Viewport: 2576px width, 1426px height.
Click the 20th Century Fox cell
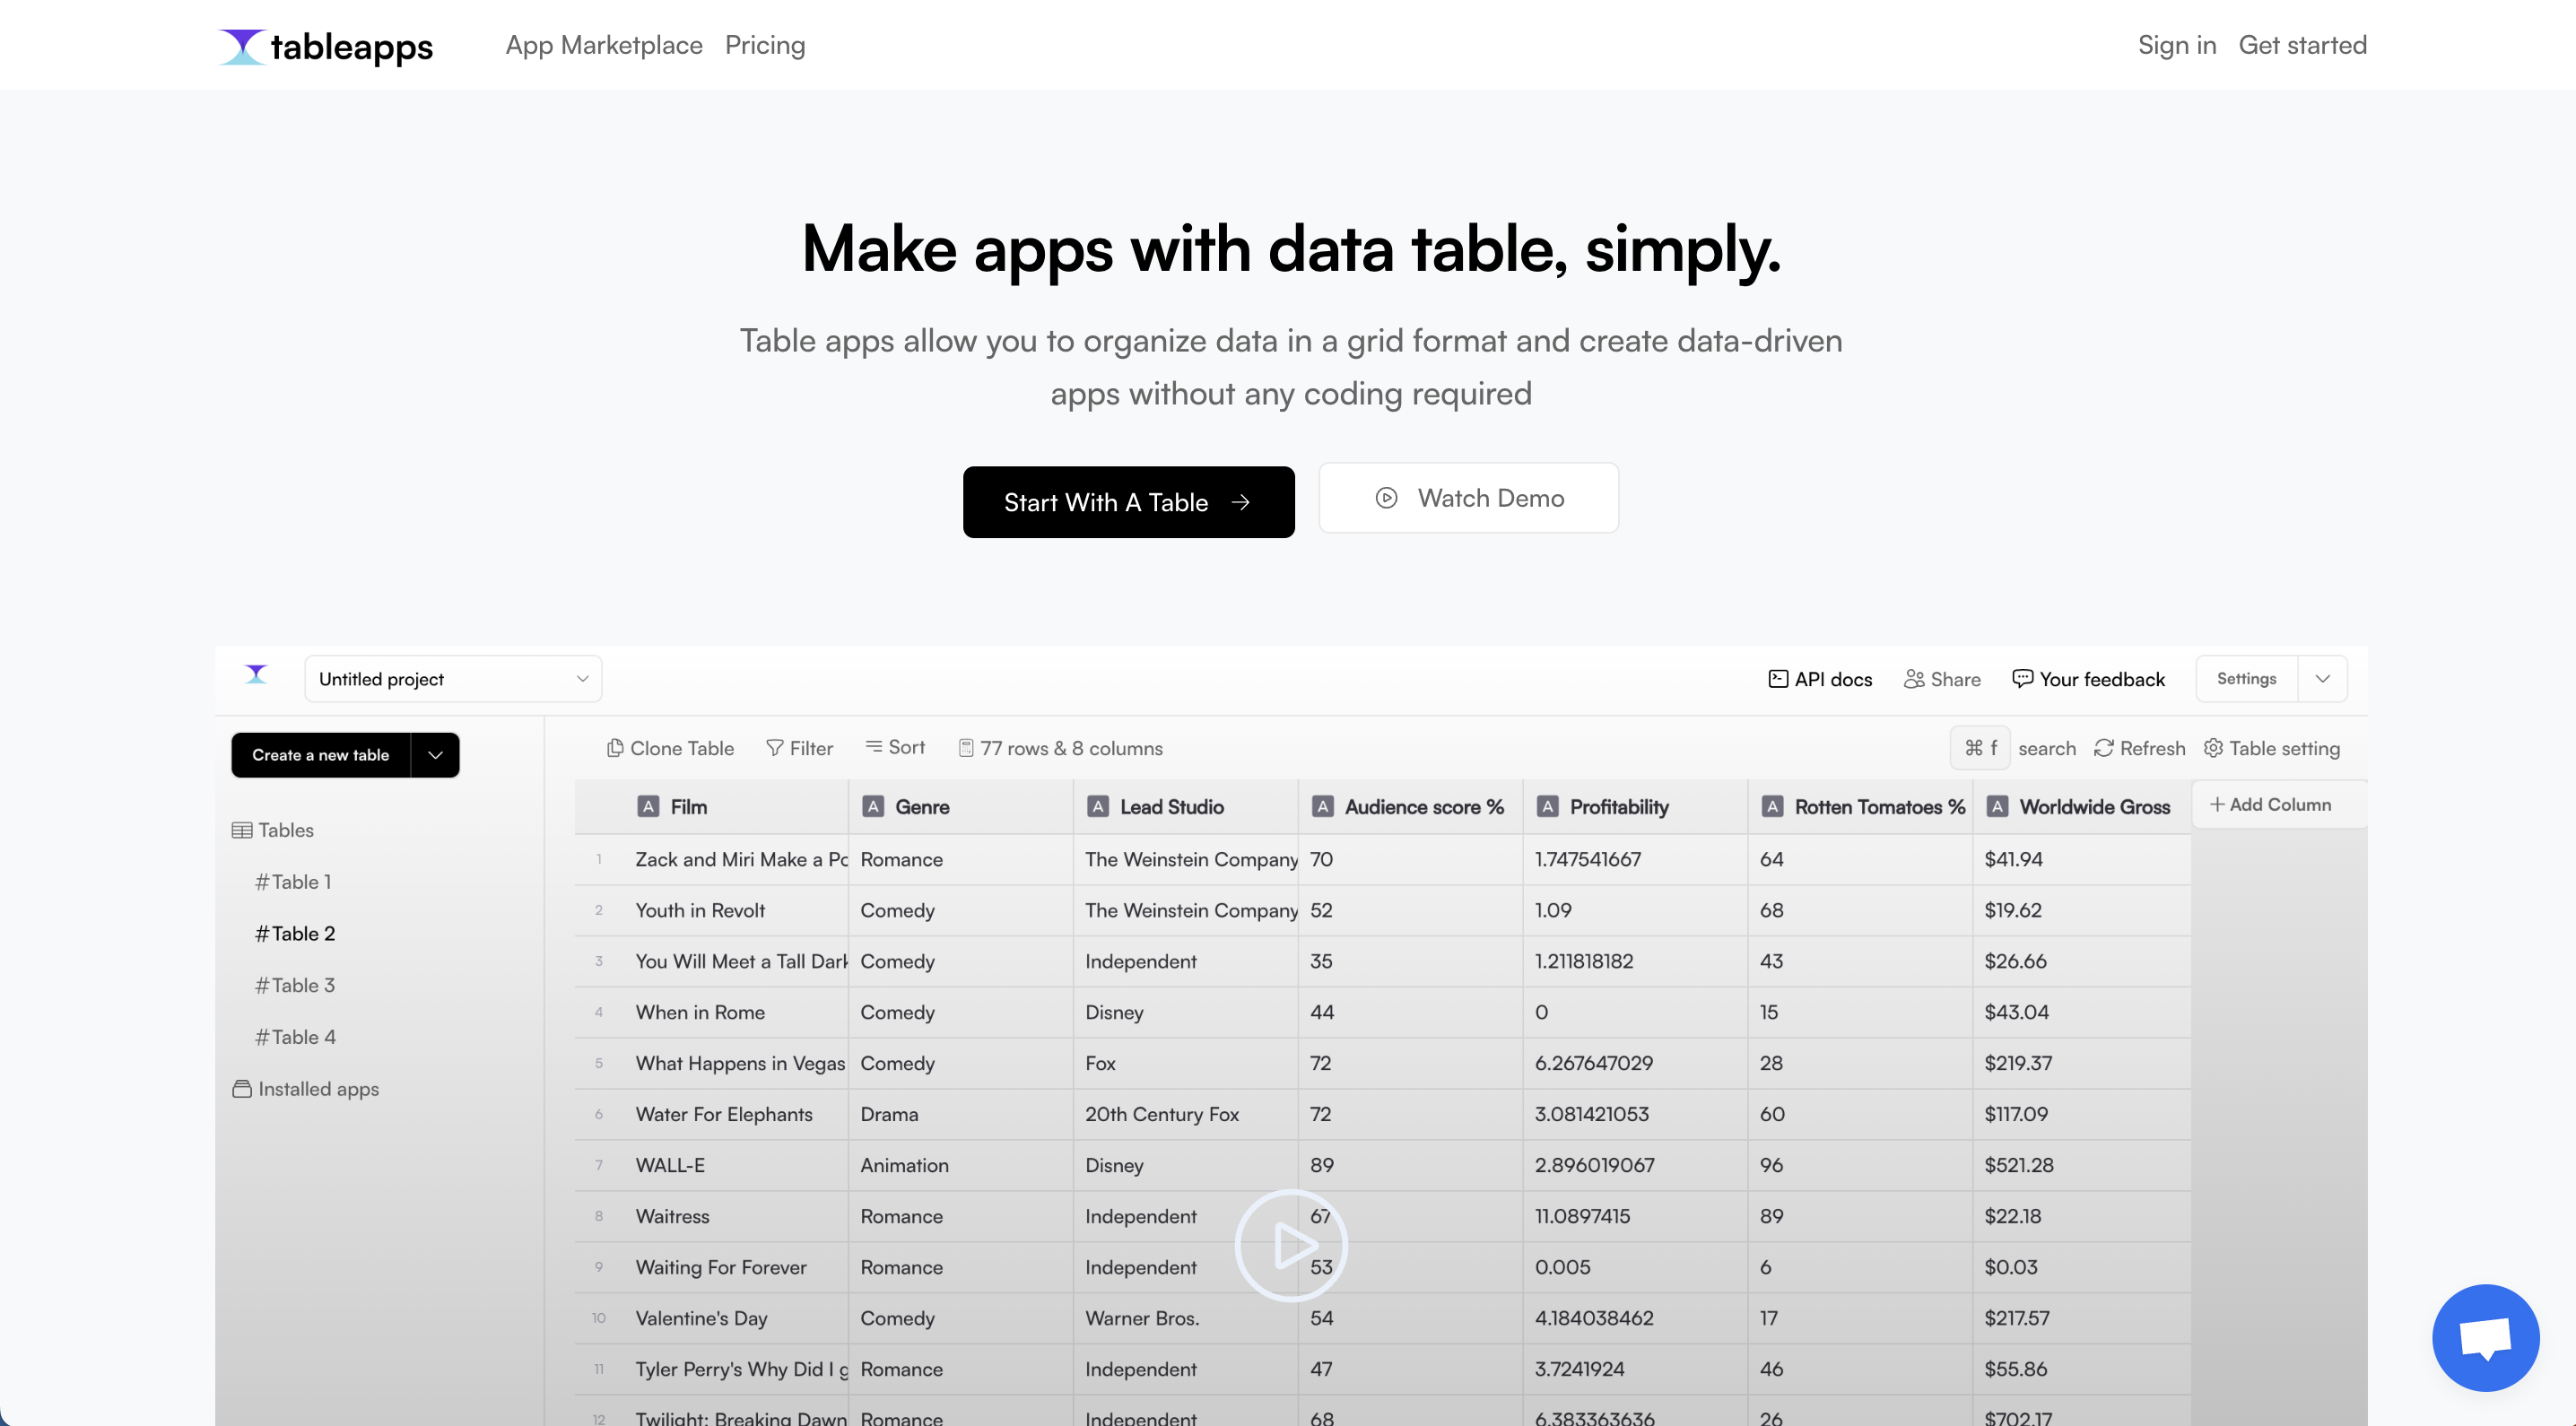tap(1186, 1115)
